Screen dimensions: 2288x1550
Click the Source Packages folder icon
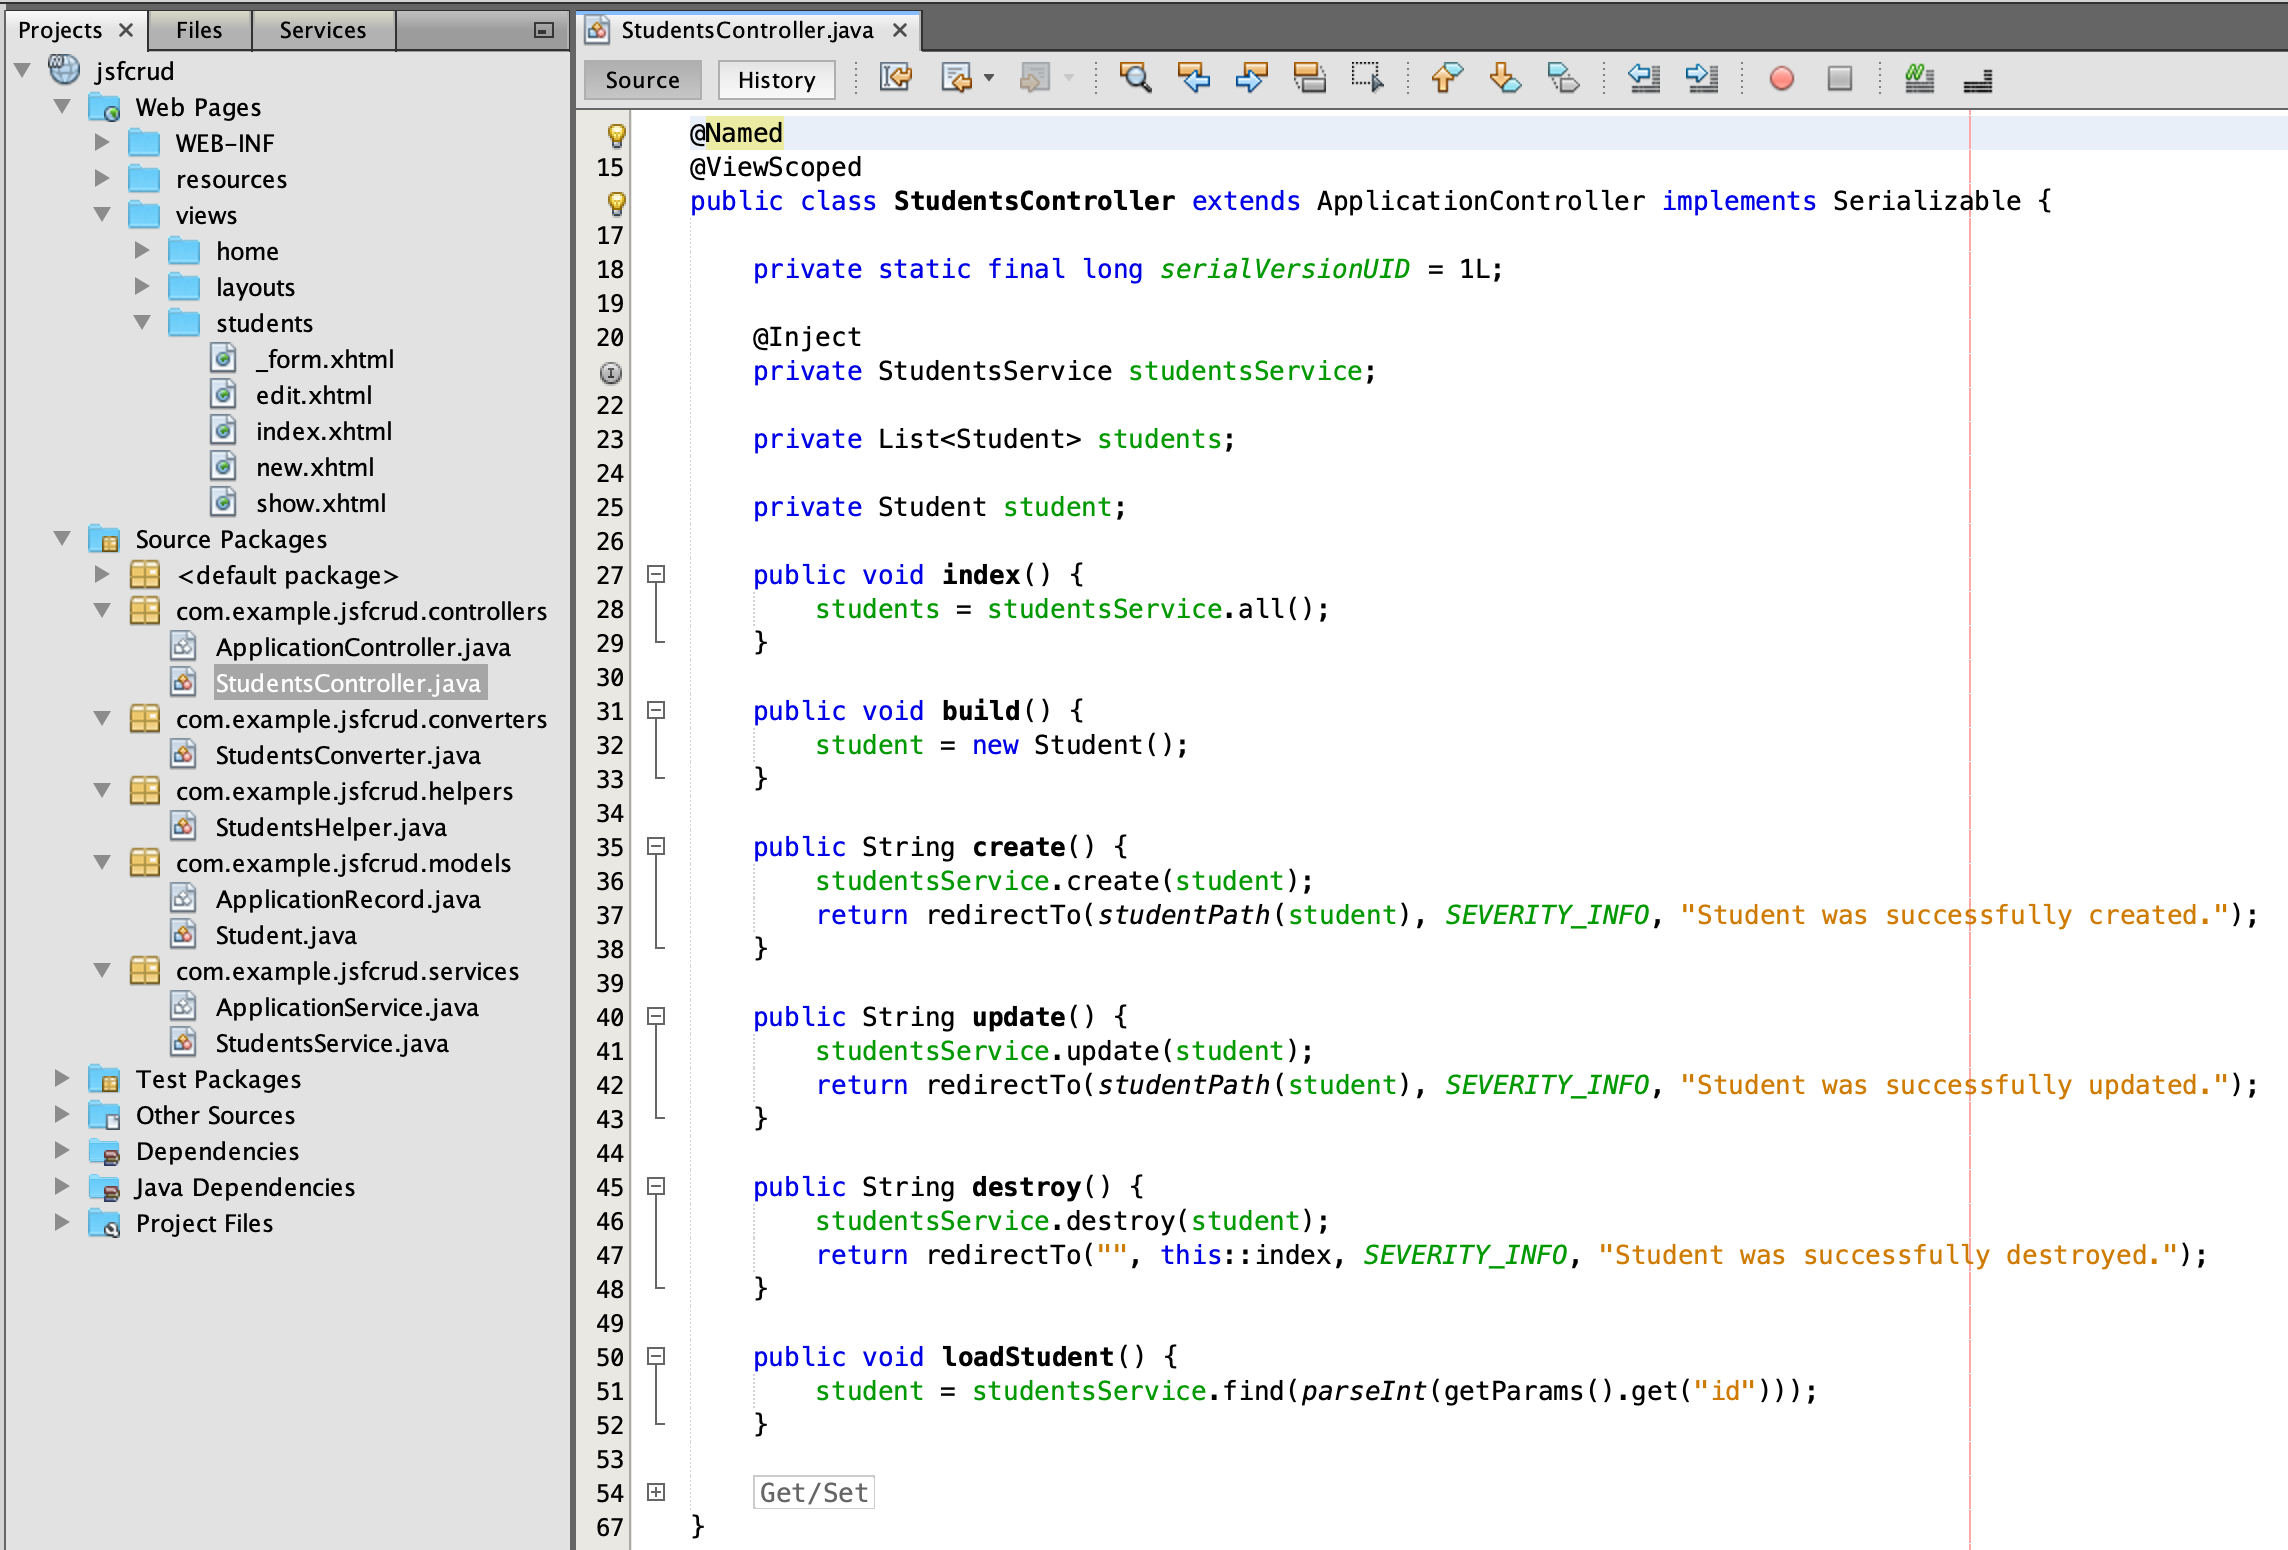tap(104, 539)
